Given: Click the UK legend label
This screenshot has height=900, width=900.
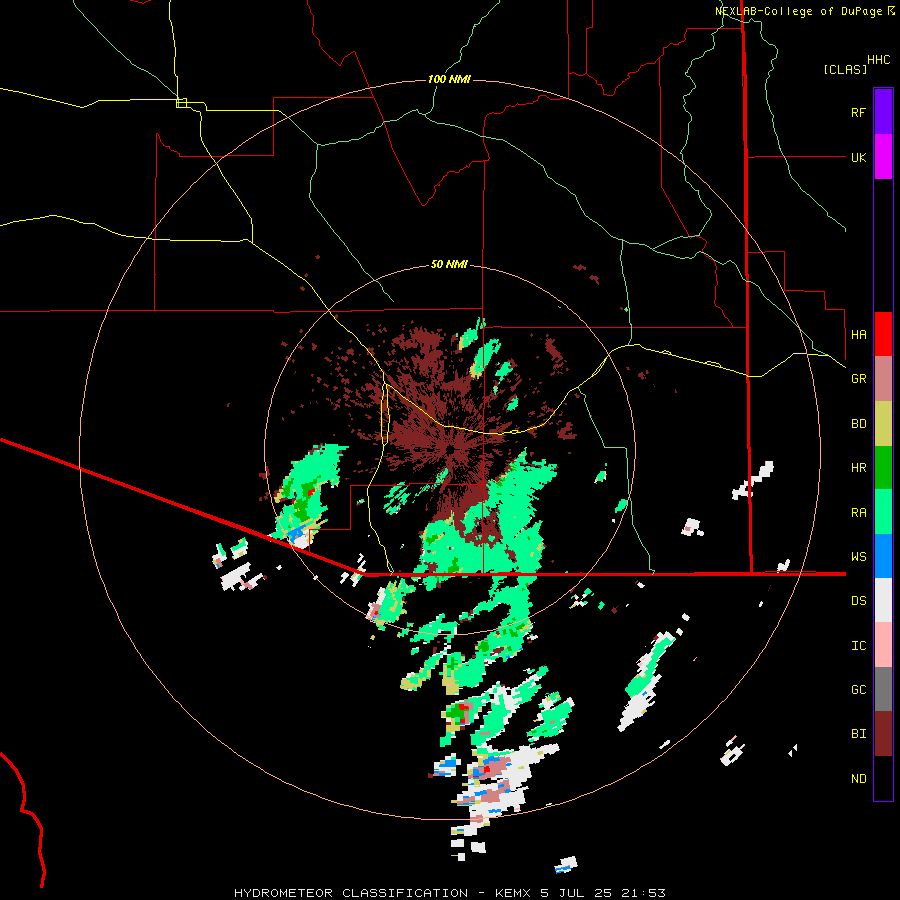Looking at the screenshot, I should [858, 157].
